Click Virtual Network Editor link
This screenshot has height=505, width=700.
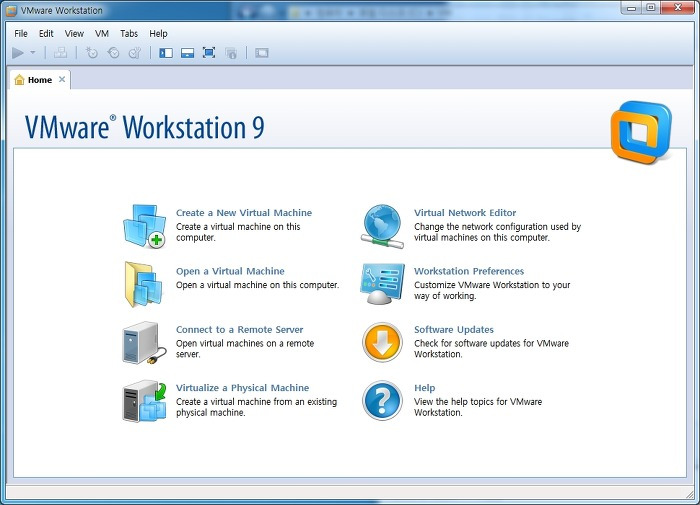point(465,213)
